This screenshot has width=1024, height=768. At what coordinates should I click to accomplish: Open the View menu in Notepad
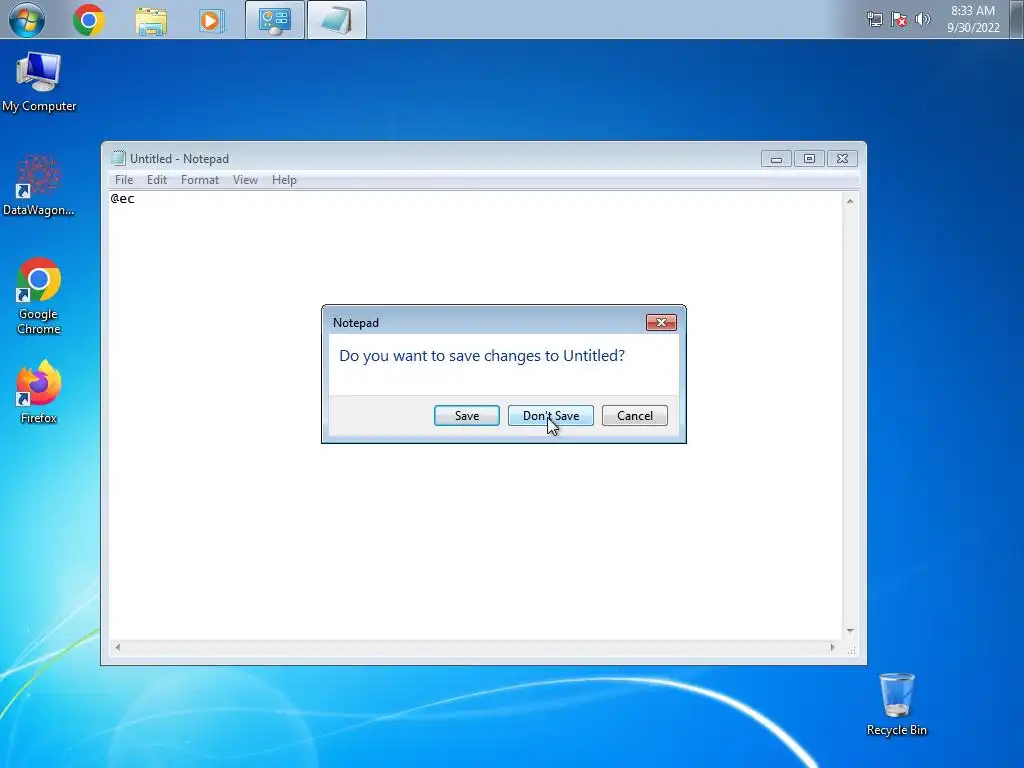(x=246, y=180)
